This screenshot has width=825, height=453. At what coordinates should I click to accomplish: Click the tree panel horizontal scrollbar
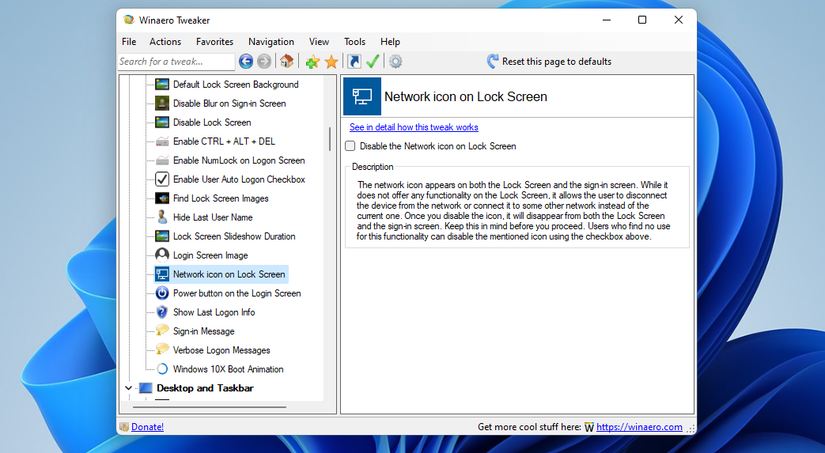209,407
